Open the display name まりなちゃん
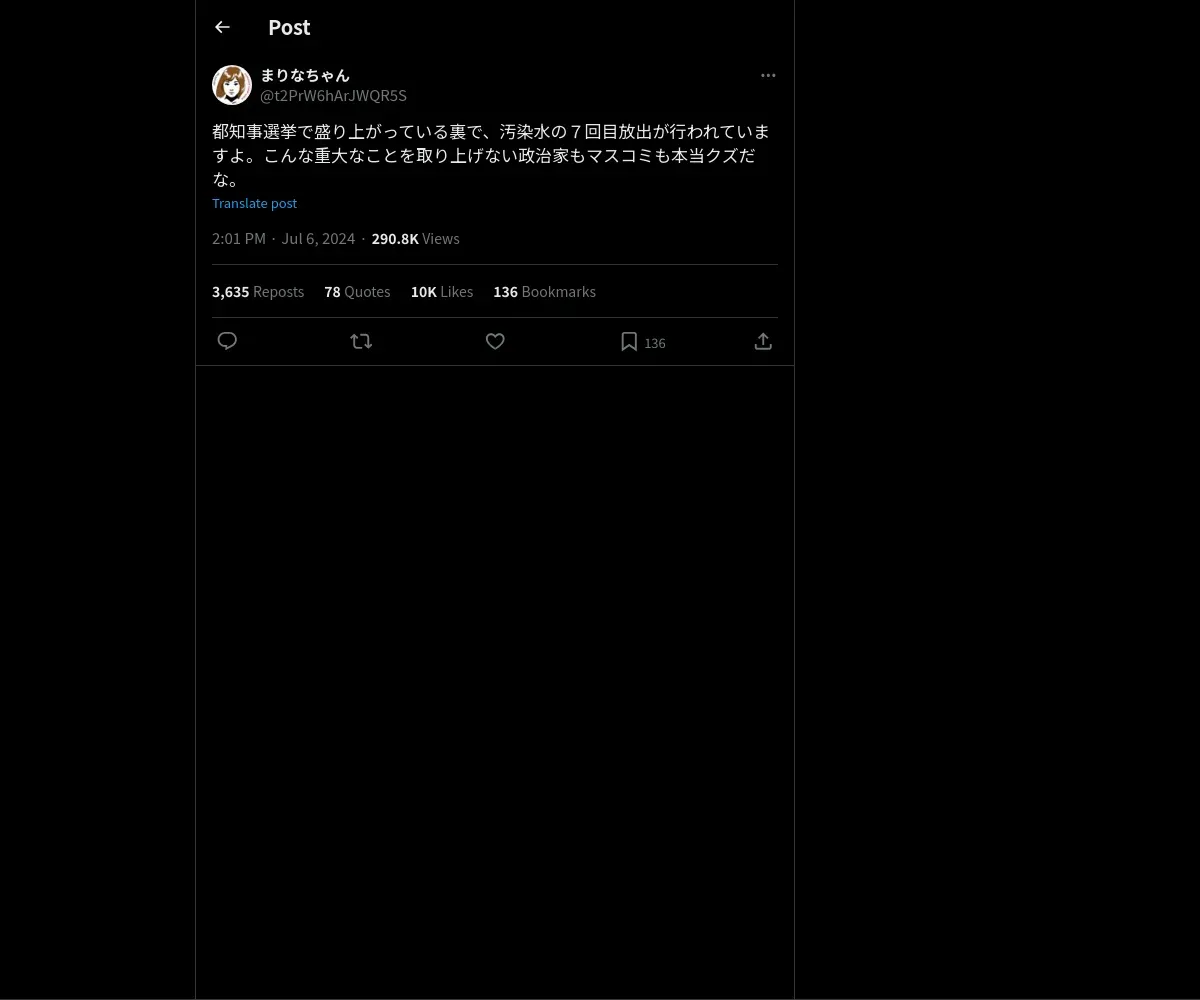Viewport: 1200px width, 1000px height. (x=305, y=75)
